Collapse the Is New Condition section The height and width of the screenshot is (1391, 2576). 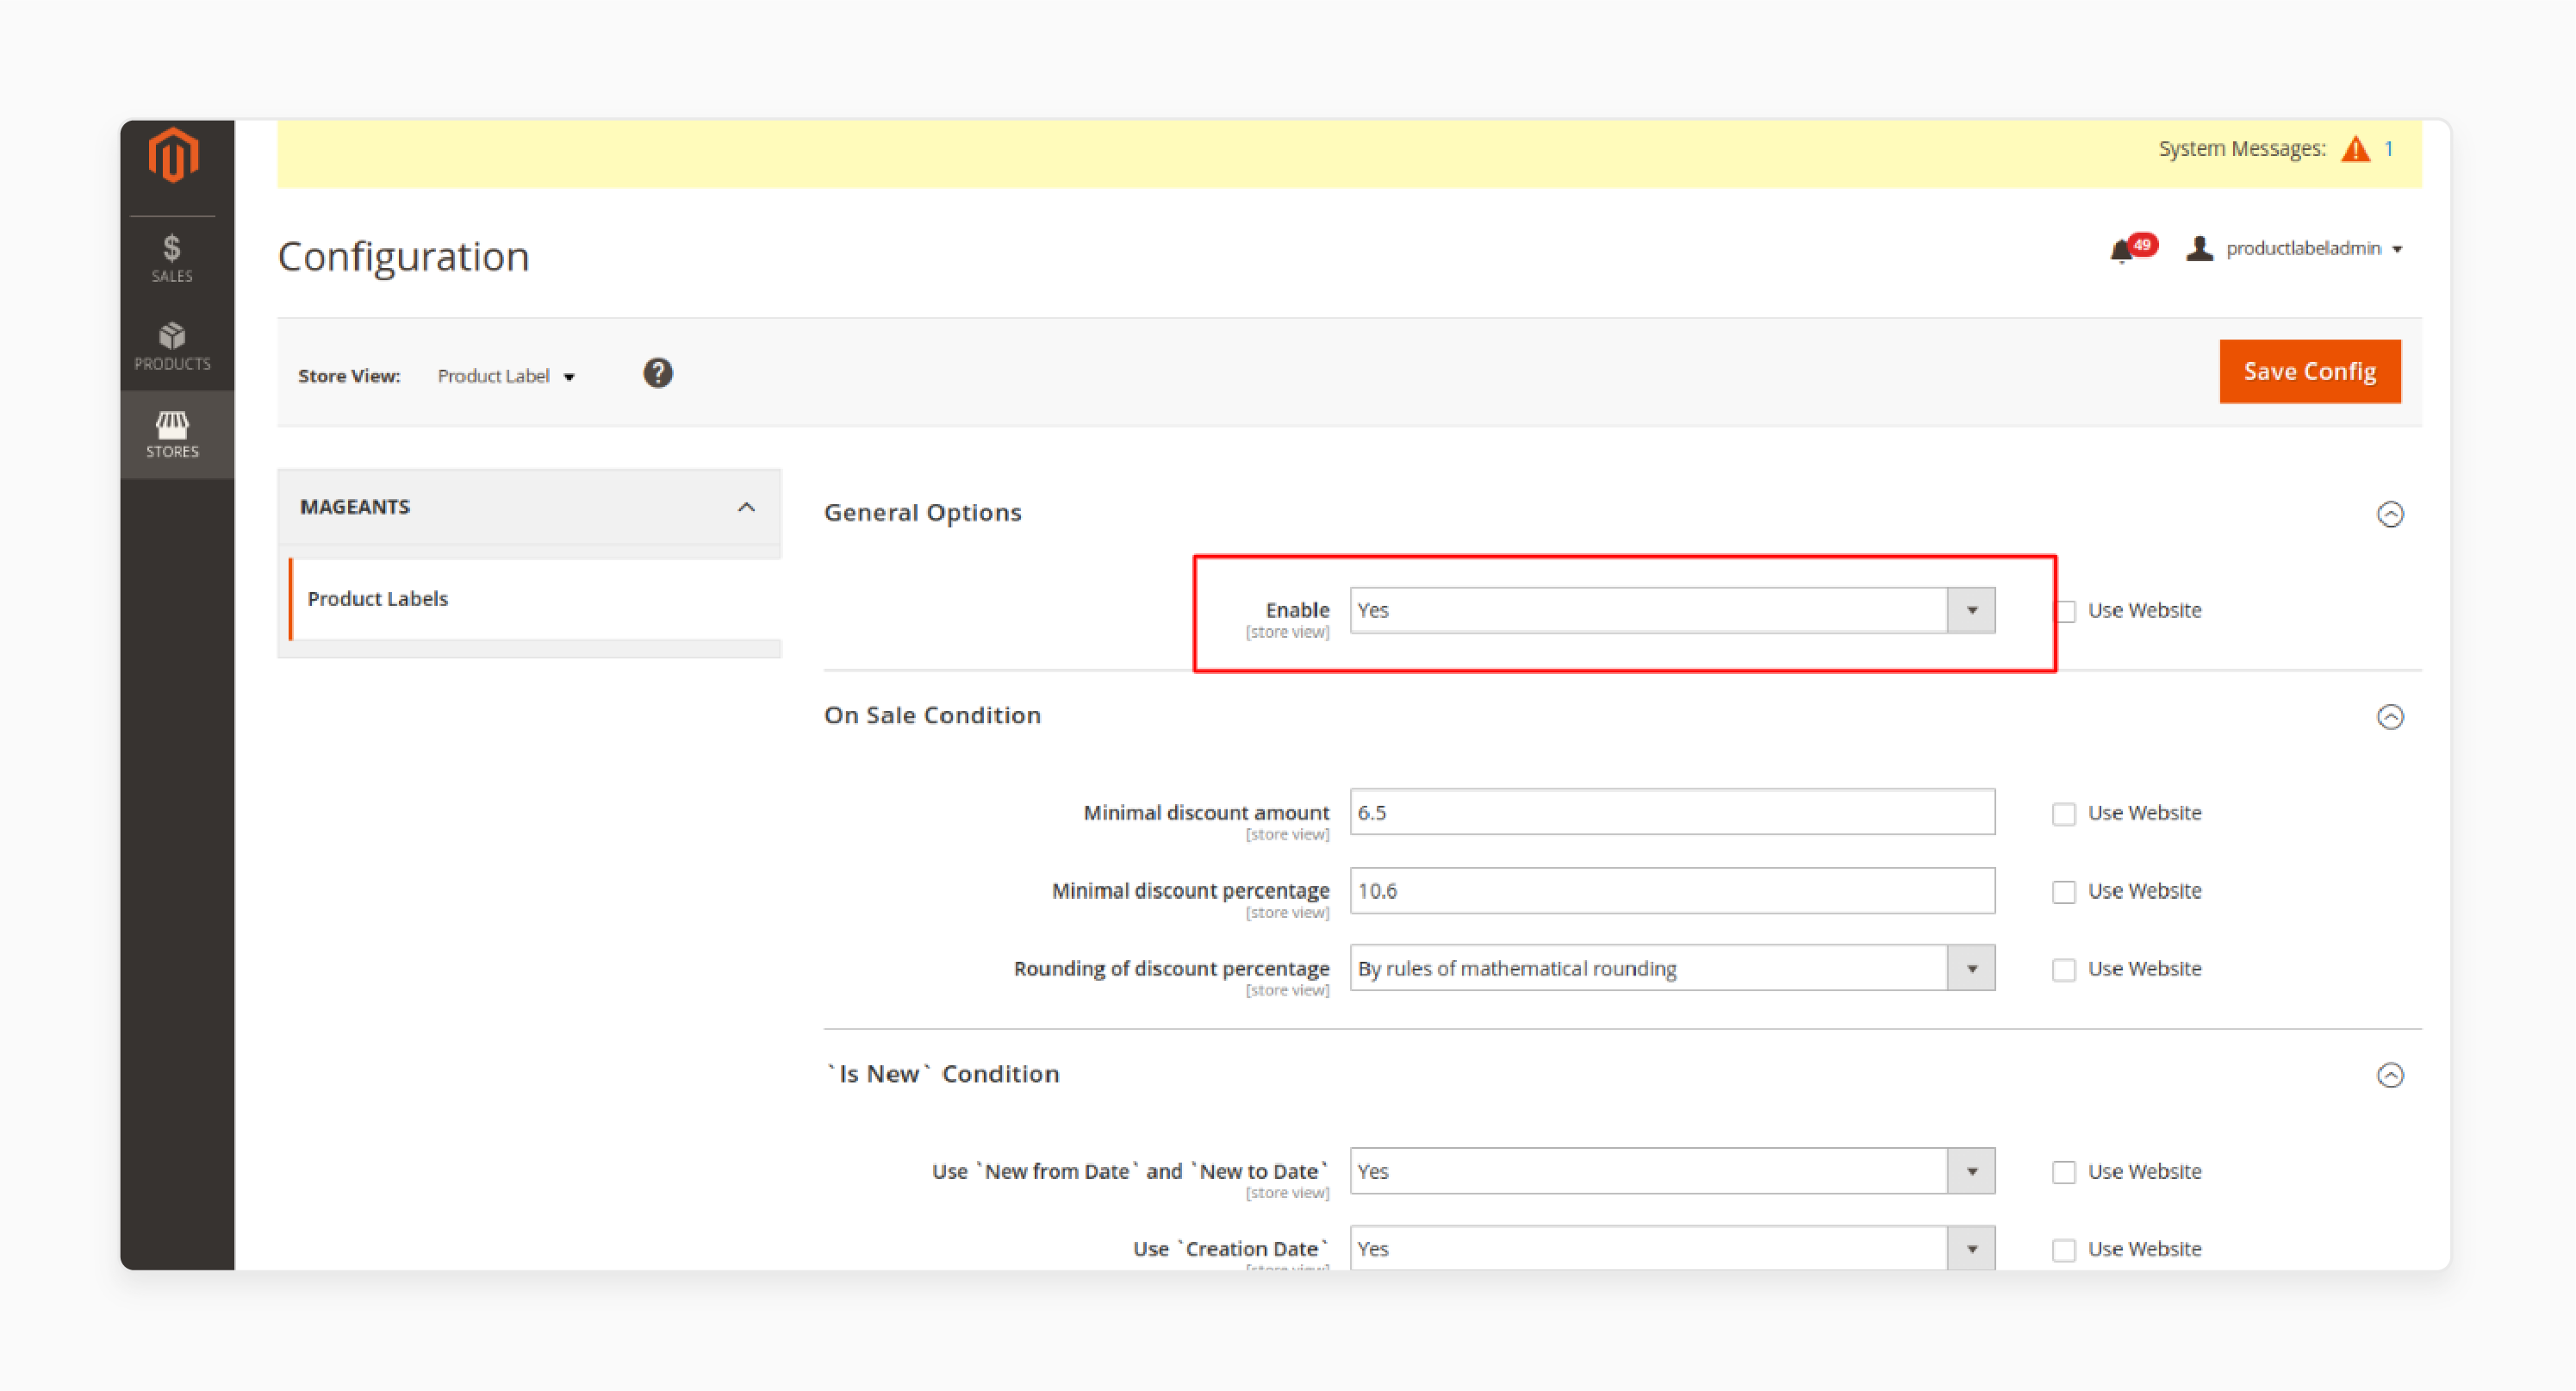click(x=2389, y=1075)
